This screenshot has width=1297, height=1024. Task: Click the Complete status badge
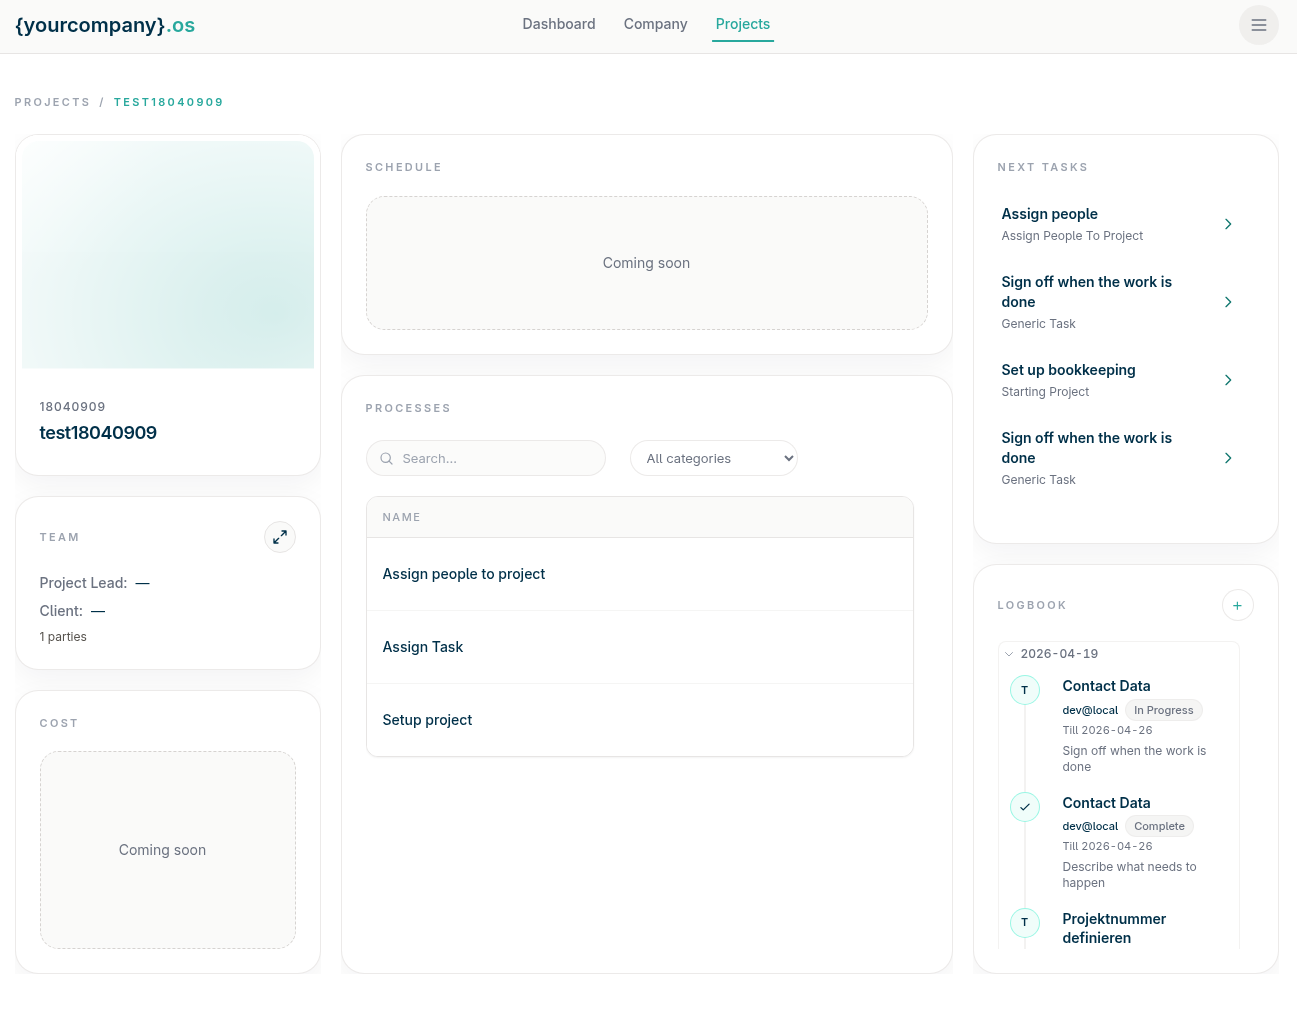(x=1159, y=826)
